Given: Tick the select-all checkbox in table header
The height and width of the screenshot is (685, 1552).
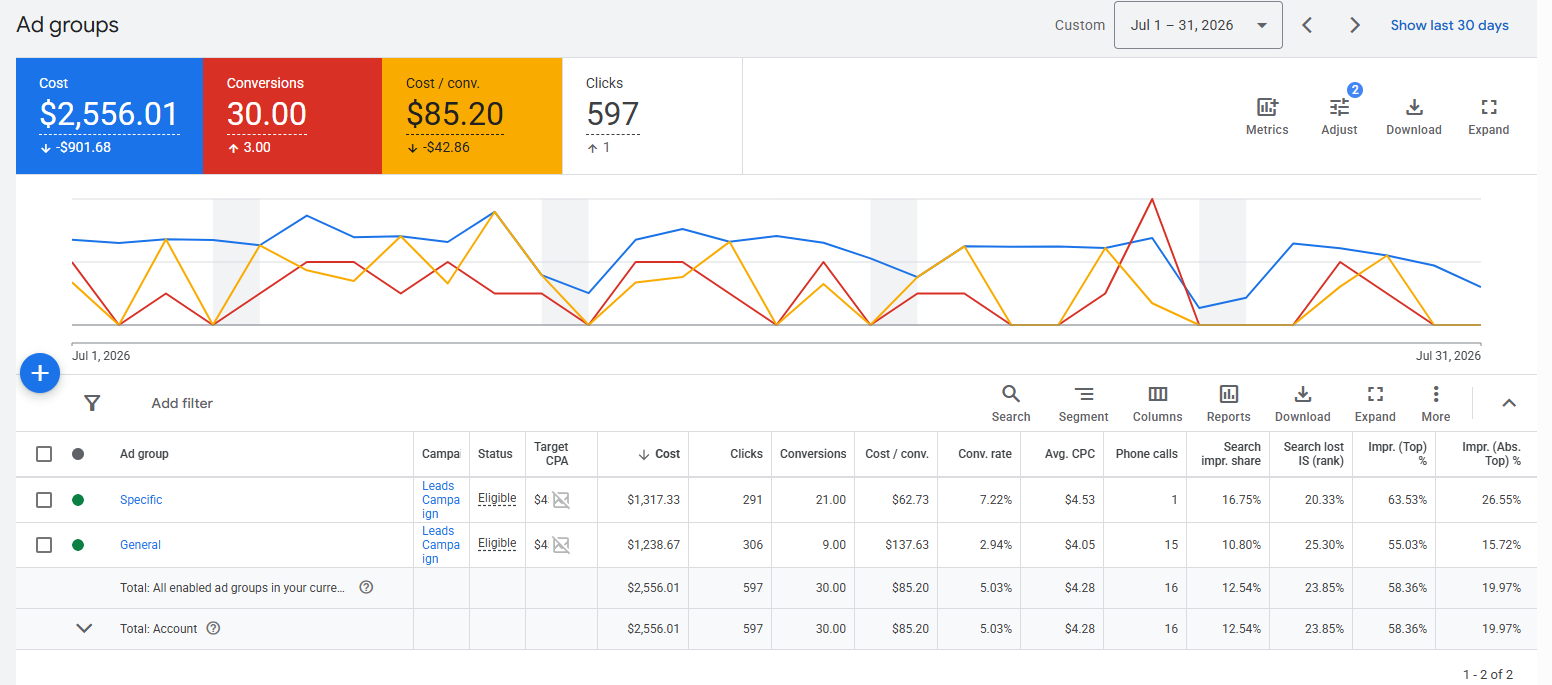Looking at the screenshot, I should pos(44,454).
